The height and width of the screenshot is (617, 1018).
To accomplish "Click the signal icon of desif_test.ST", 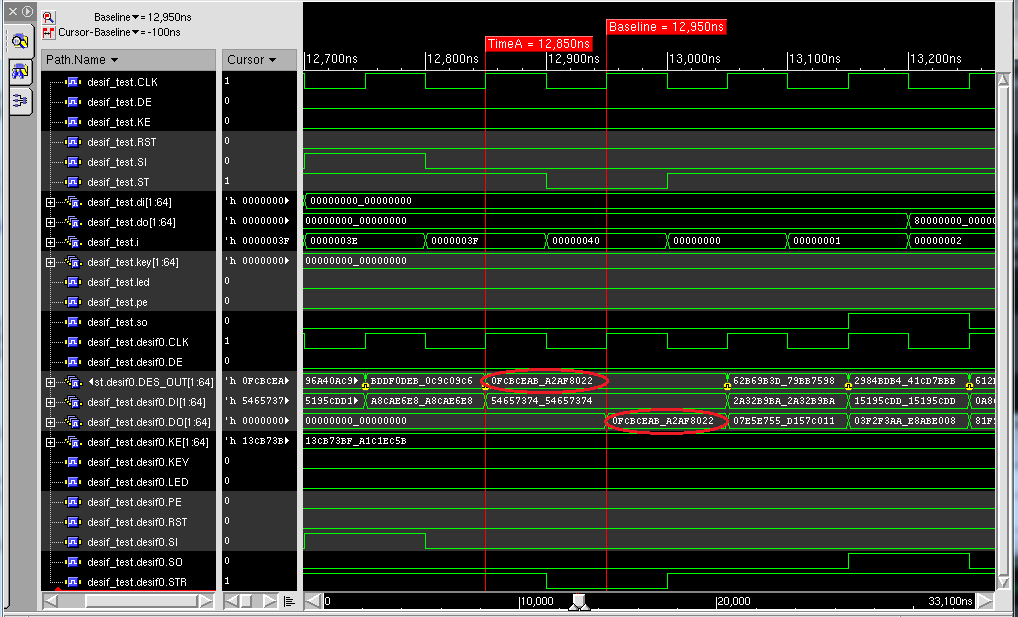I will [x=73, y=183].
